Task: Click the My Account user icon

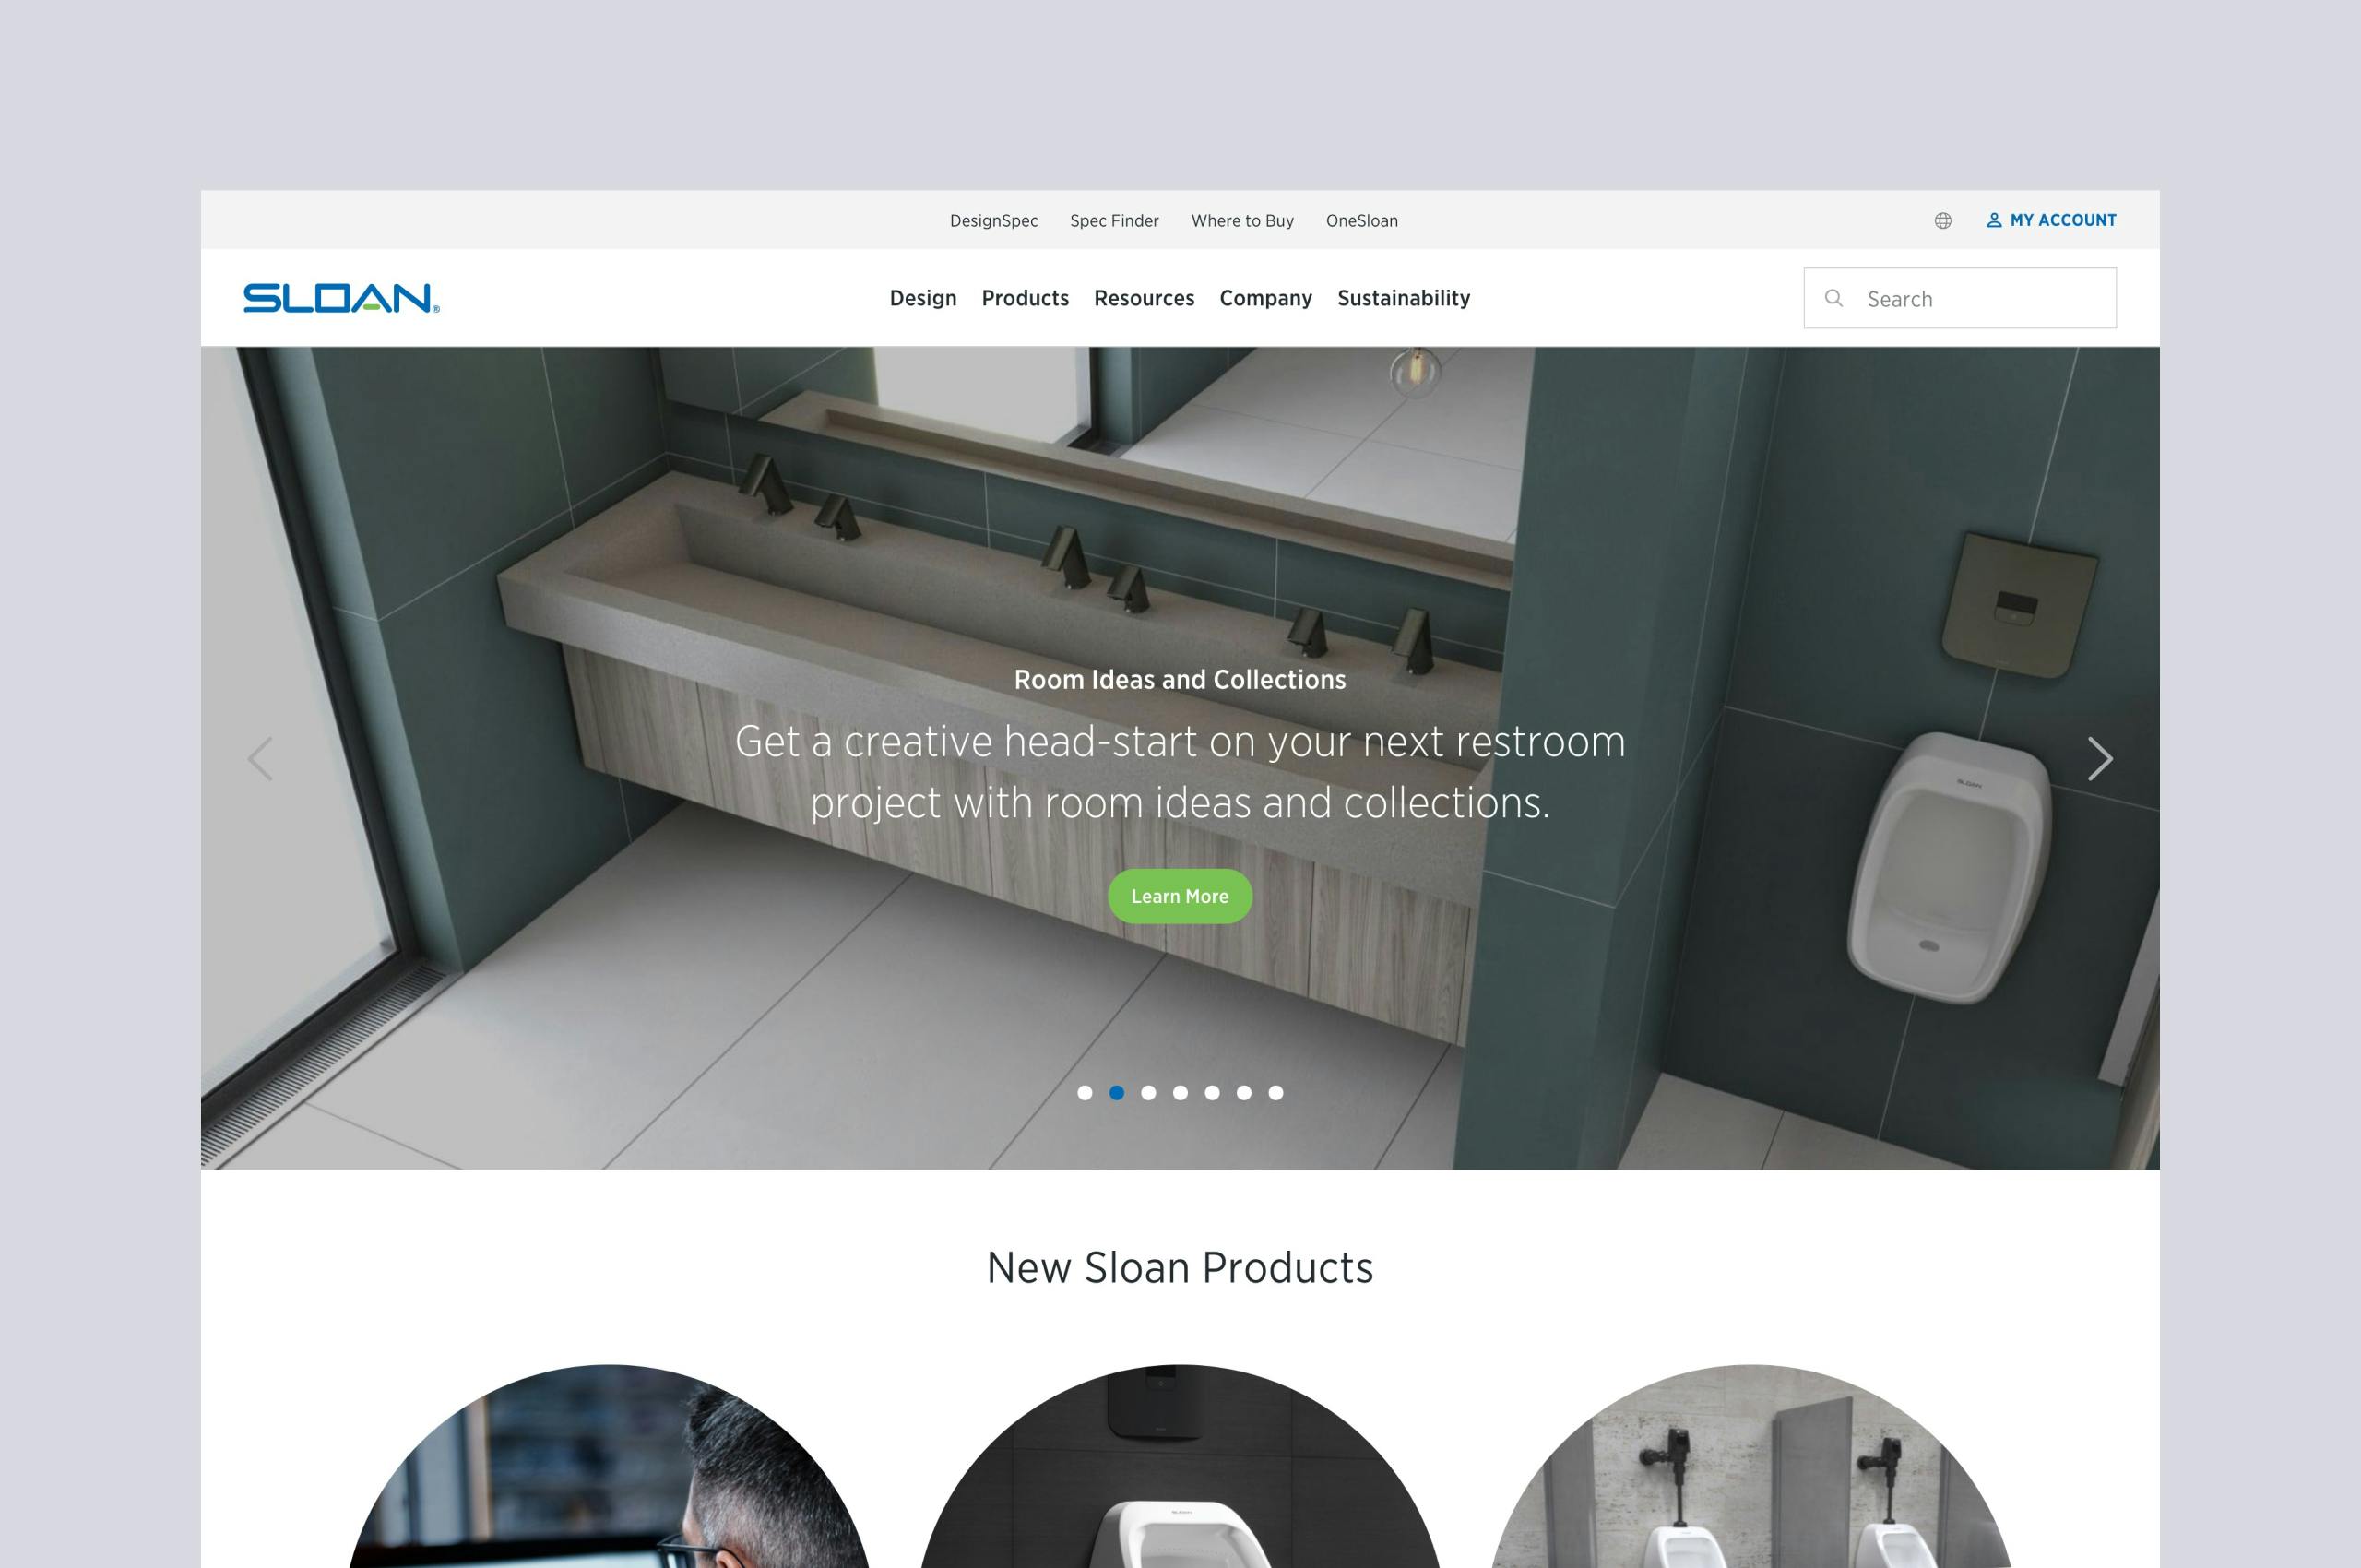Action: pos(1993,220)
